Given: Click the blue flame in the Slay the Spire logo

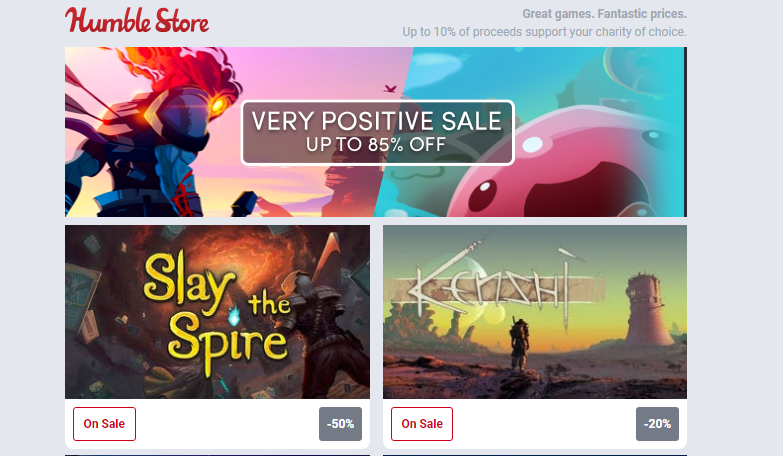Looking at the screenshot, I should pos(233,315).
